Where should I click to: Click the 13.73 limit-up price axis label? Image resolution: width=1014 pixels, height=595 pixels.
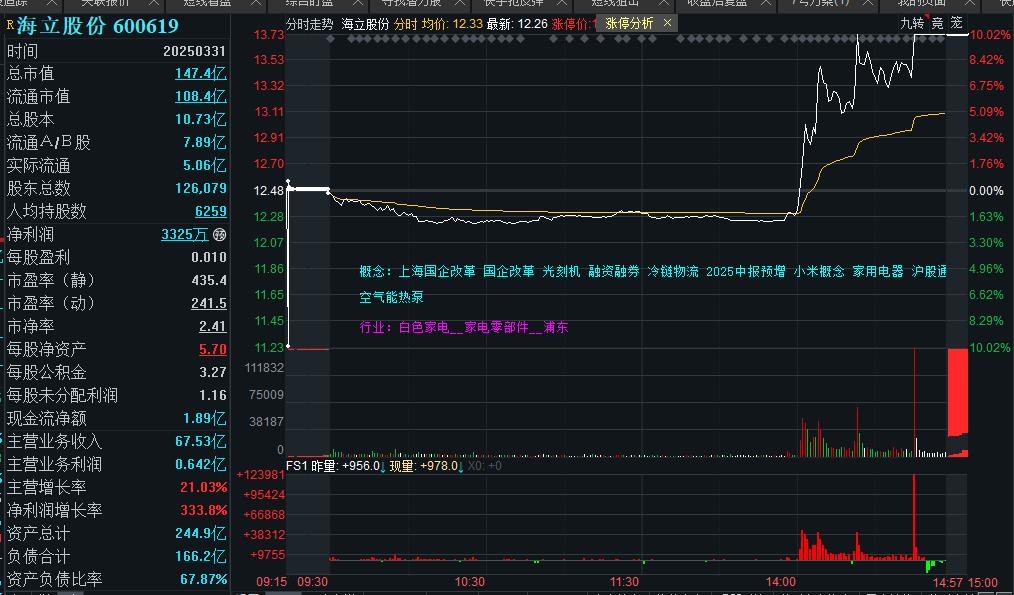click(x=270, y=35)
